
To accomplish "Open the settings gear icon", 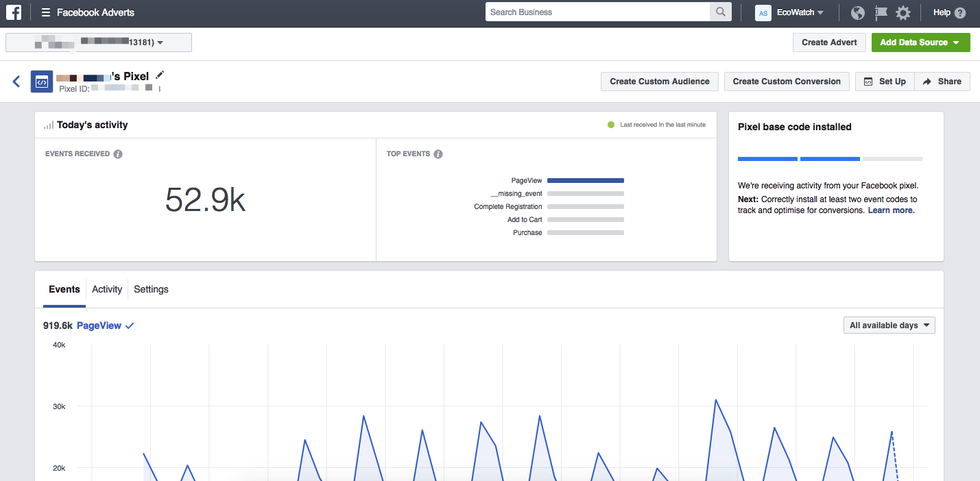I will coord(903,13).
